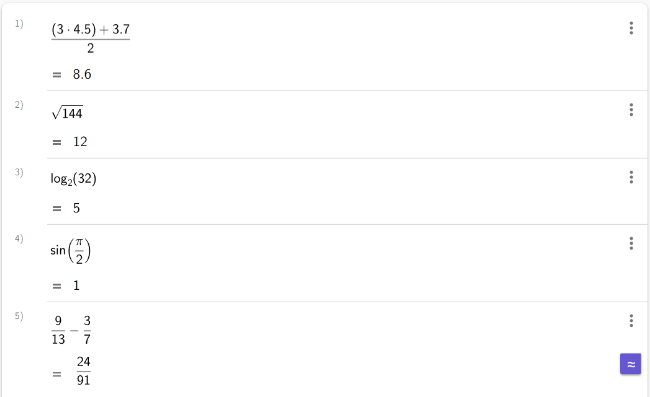The width and height of the screenshot is (650, 397).
Task: Open the three-dot menu for row 1
Action: pyautogui.click(x=631, y=28)
